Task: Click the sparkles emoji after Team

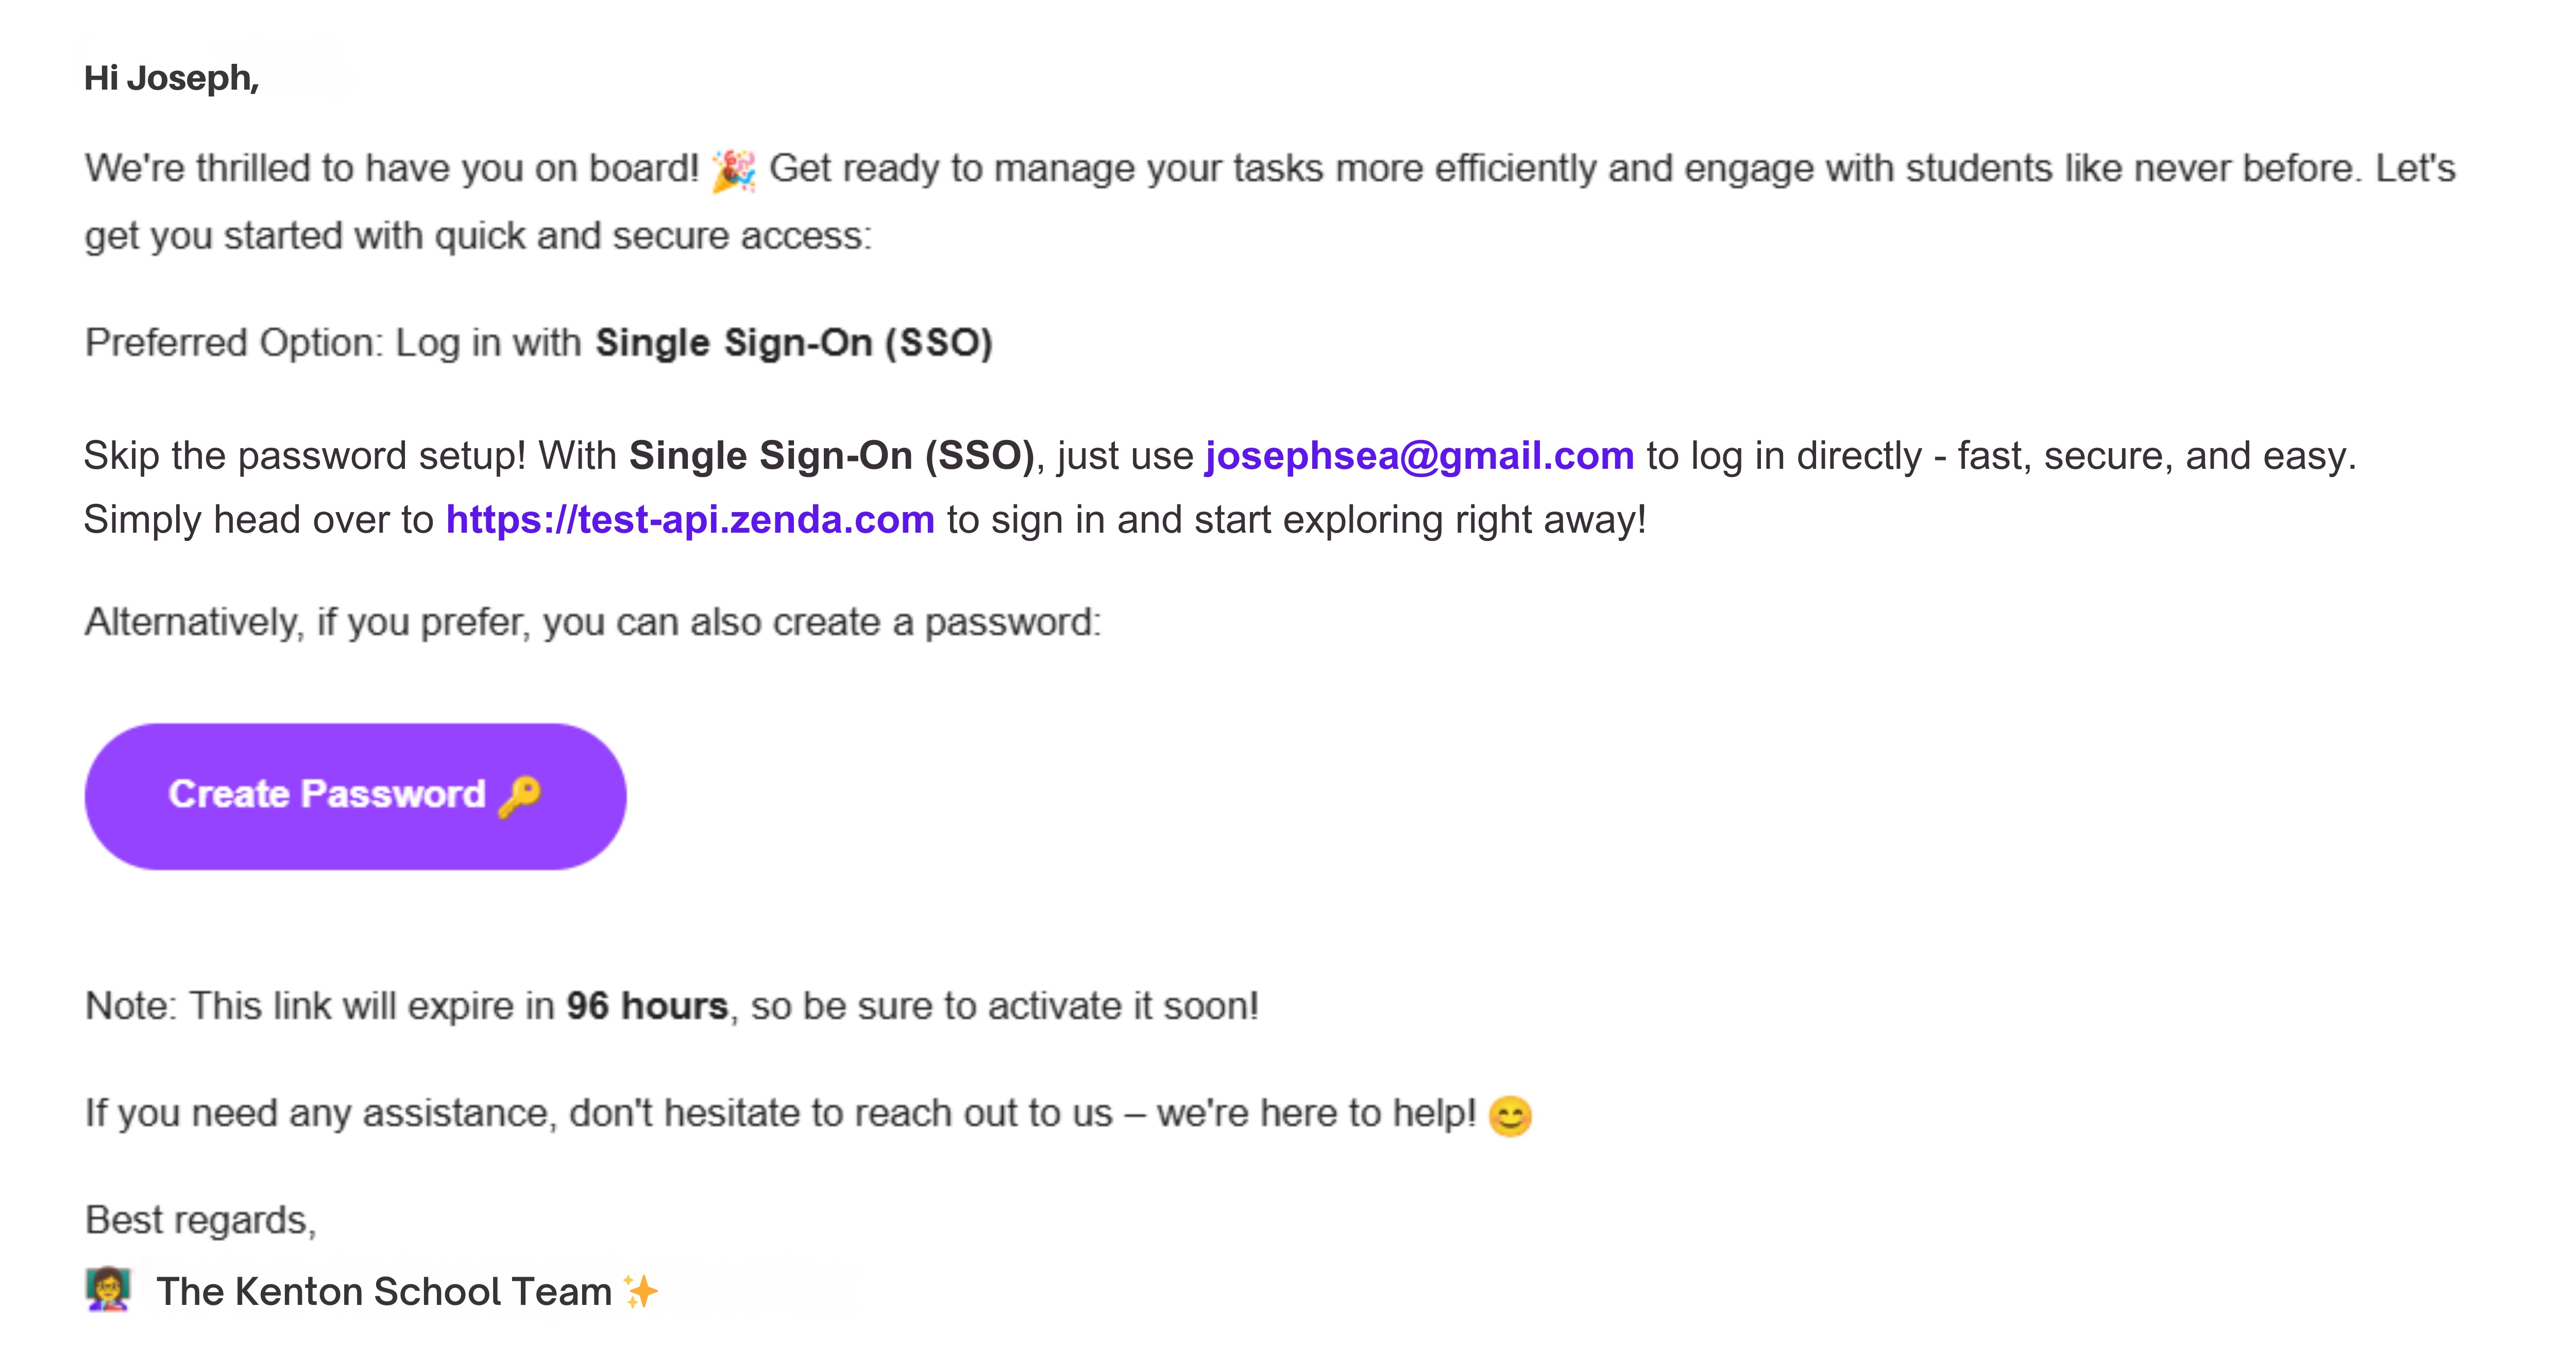Action: click(640, 1291)
